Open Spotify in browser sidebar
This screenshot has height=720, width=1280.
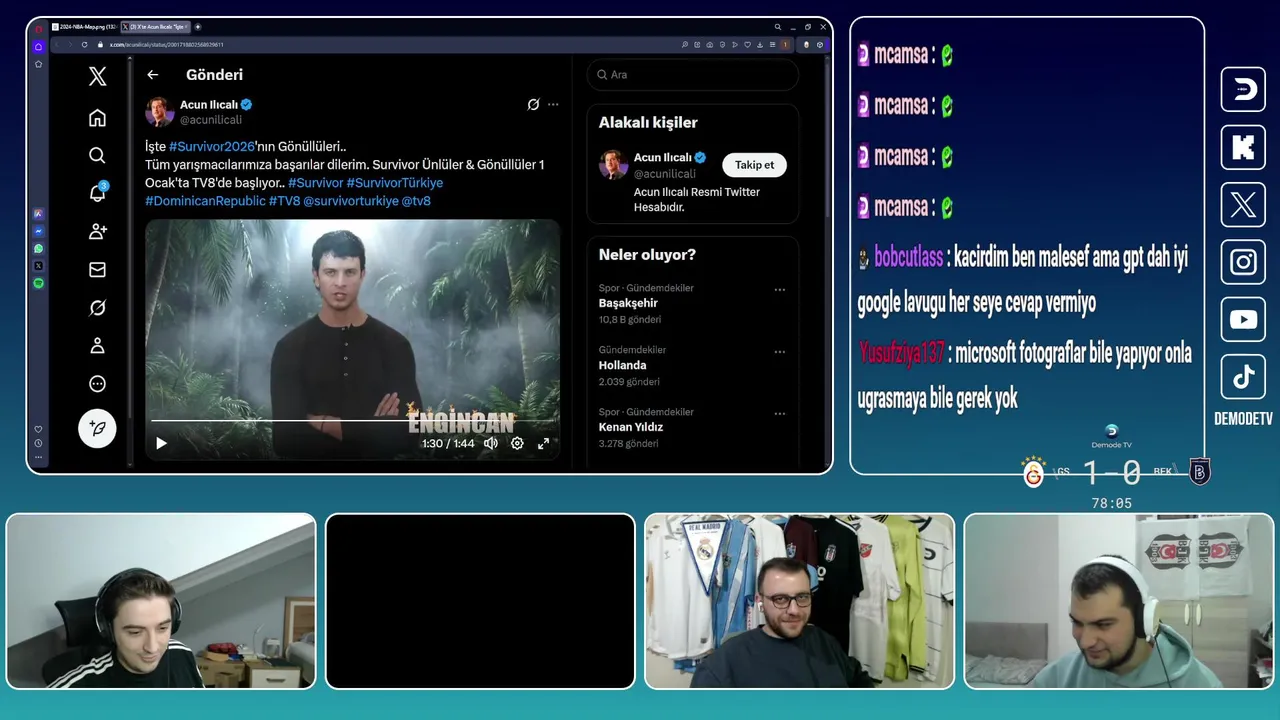pos(38,283)
